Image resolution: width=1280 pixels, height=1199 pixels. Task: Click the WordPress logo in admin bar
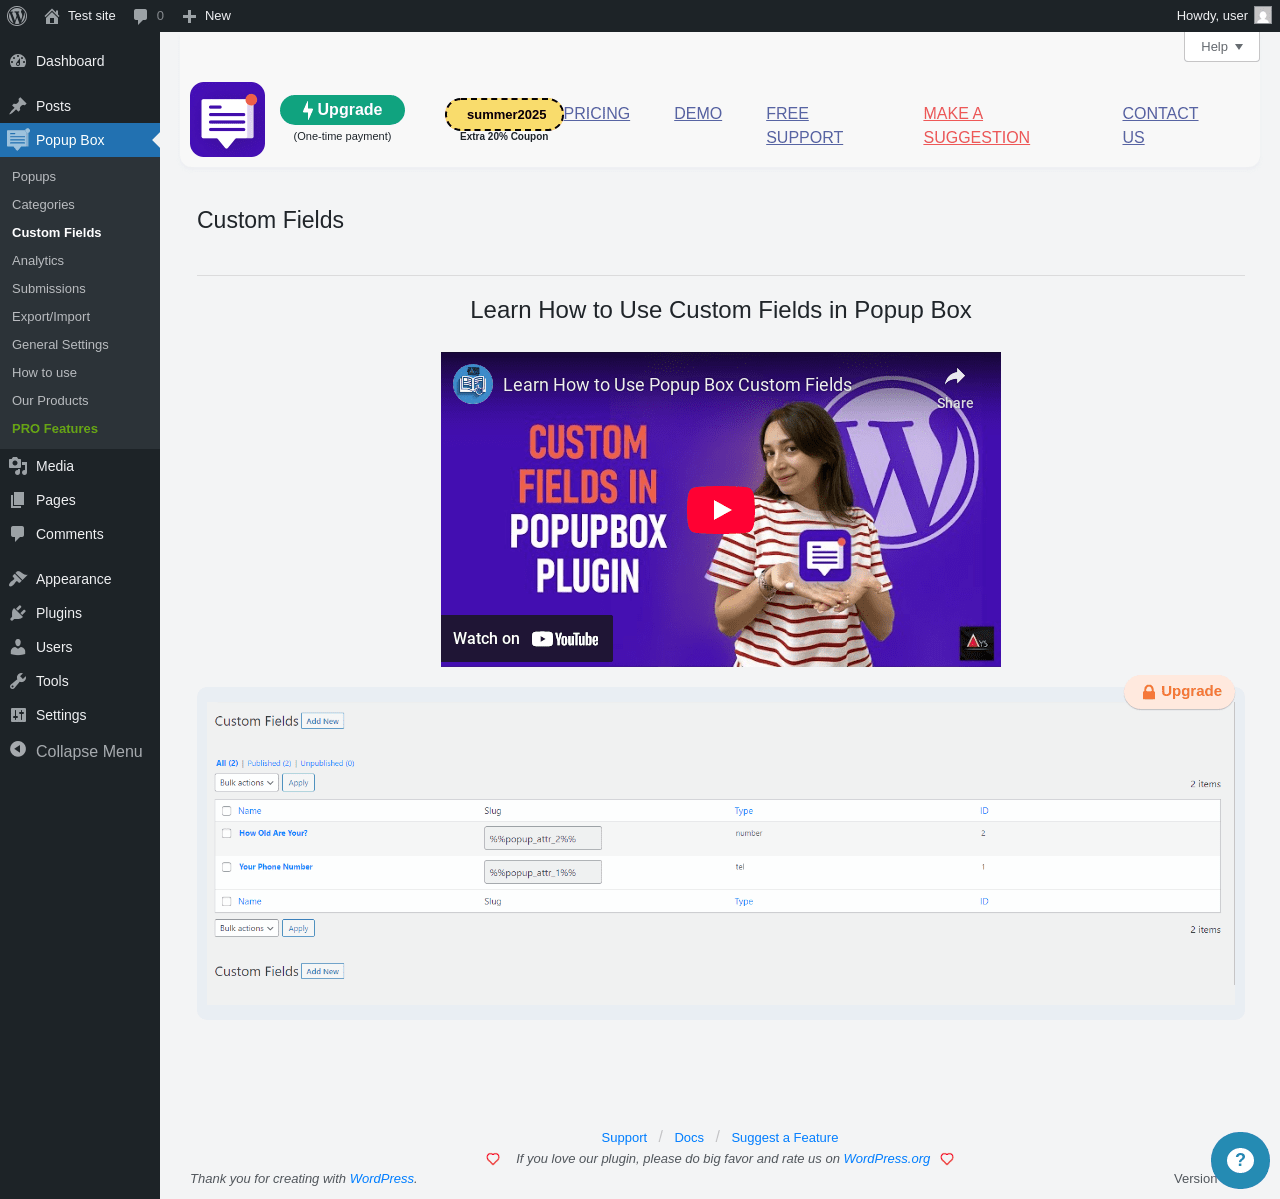pyautogui.click(x=17, y=16)
